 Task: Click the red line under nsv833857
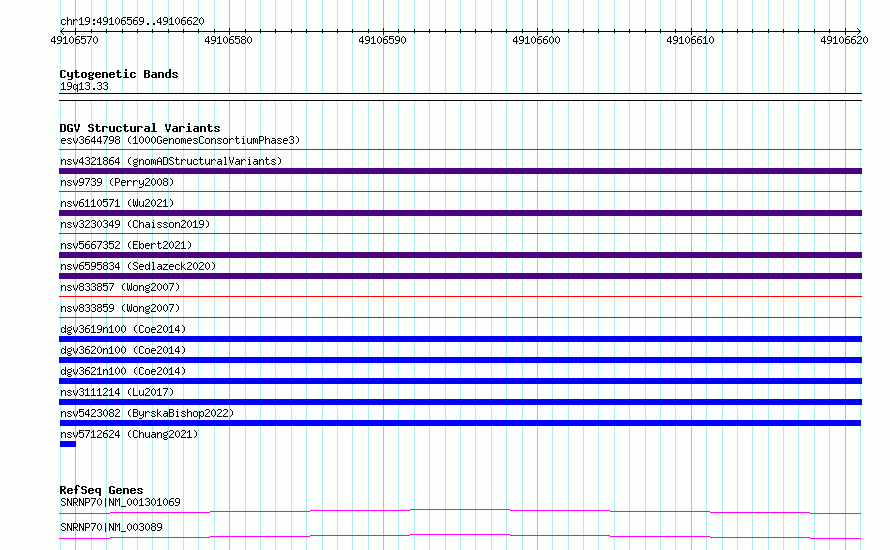(460, 297)
